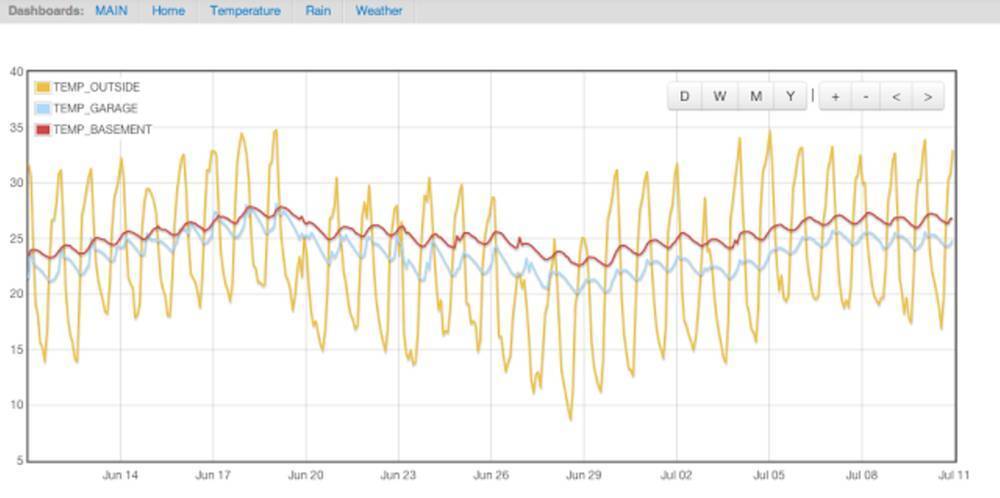Screen dimensions: 1000x498
Task: Toggle the TEMP_GARAGE series label
Action: coord(95,109)
